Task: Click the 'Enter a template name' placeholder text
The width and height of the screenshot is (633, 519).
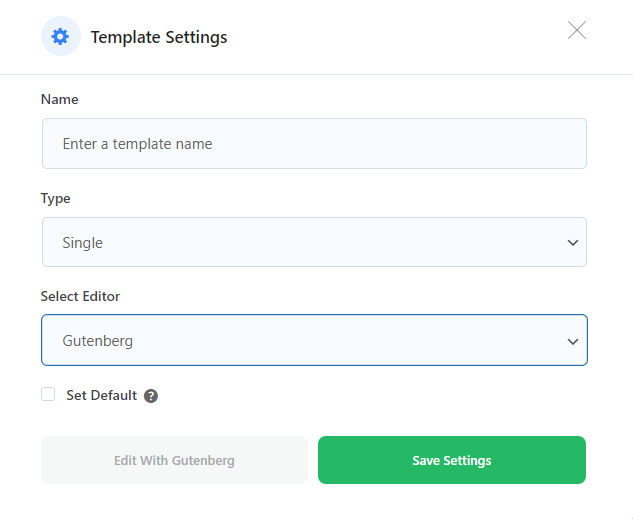Action: (137, 144)
